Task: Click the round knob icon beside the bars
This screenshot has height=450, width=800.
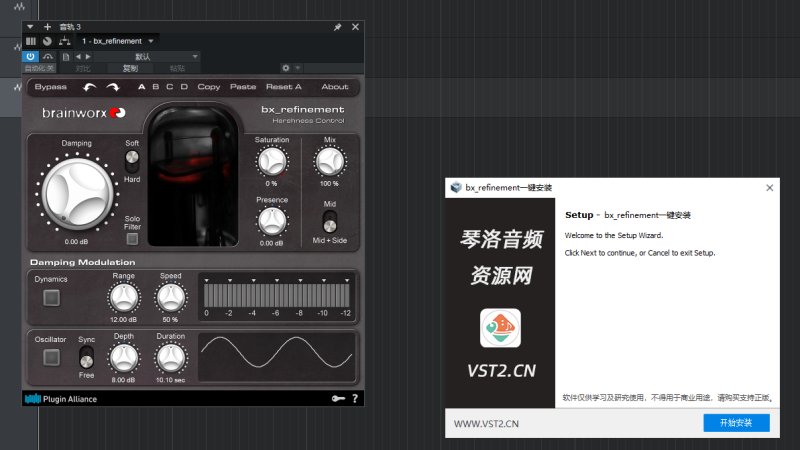Action: click(x=47, y=41)
